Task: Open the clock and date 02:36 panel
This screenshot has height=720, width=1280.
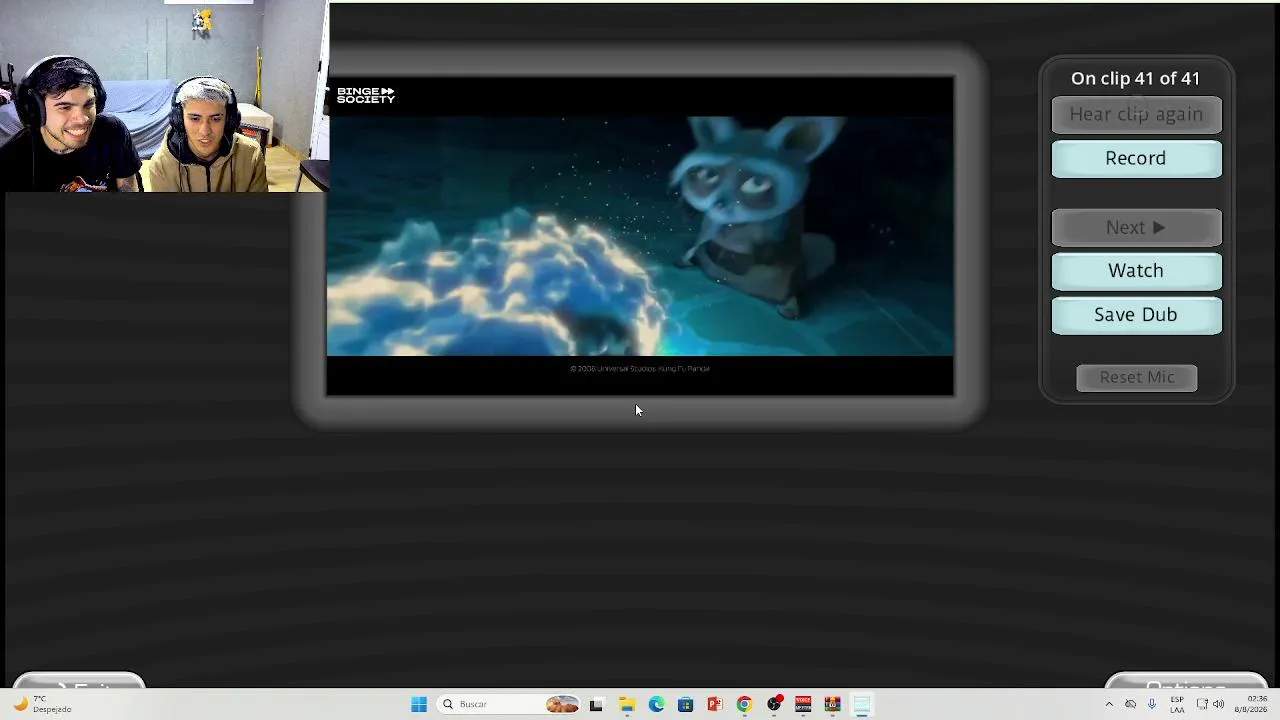Action: [1257, 704]
